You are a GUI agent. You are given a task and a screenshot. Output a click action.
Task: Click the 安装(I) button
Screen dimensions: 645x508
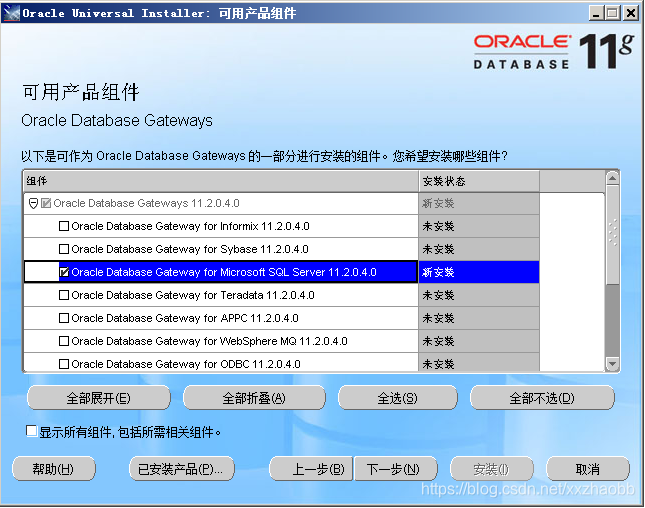pos(492,469)
